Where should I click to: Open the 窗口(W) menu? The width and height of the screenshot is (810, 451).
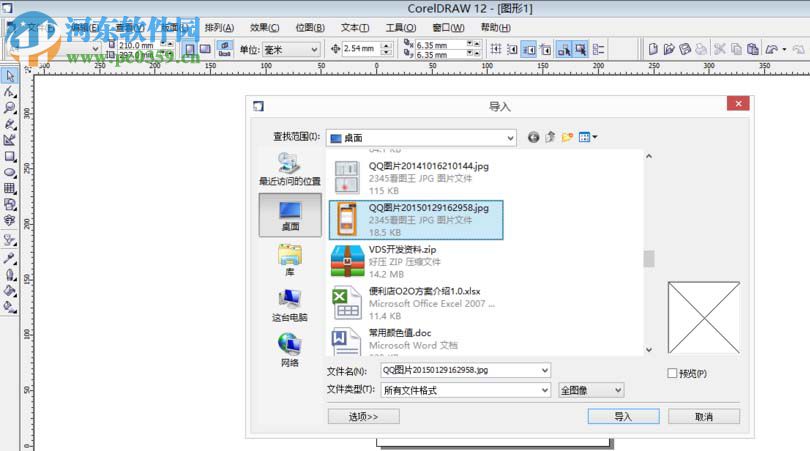point(448,27)
